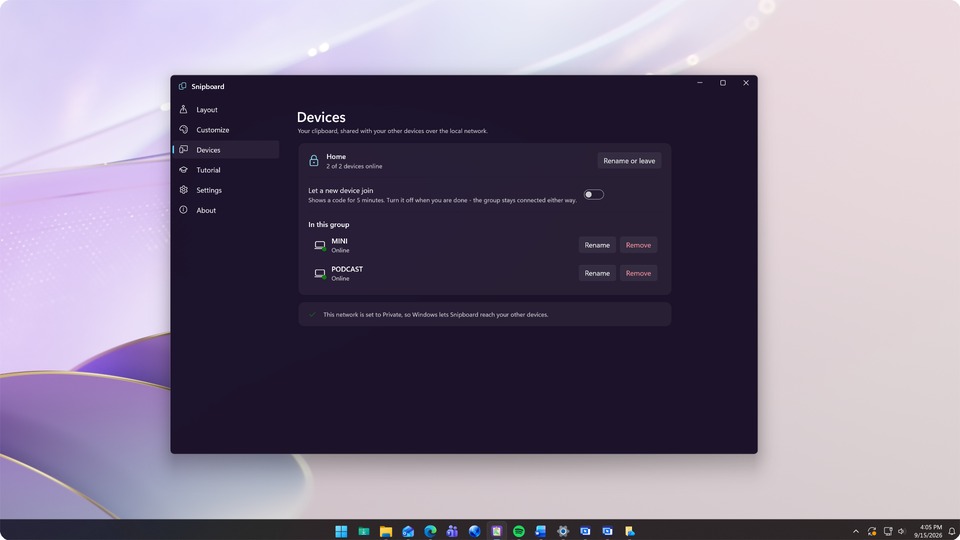Expand the system tray hidden icons

(856, 531)
